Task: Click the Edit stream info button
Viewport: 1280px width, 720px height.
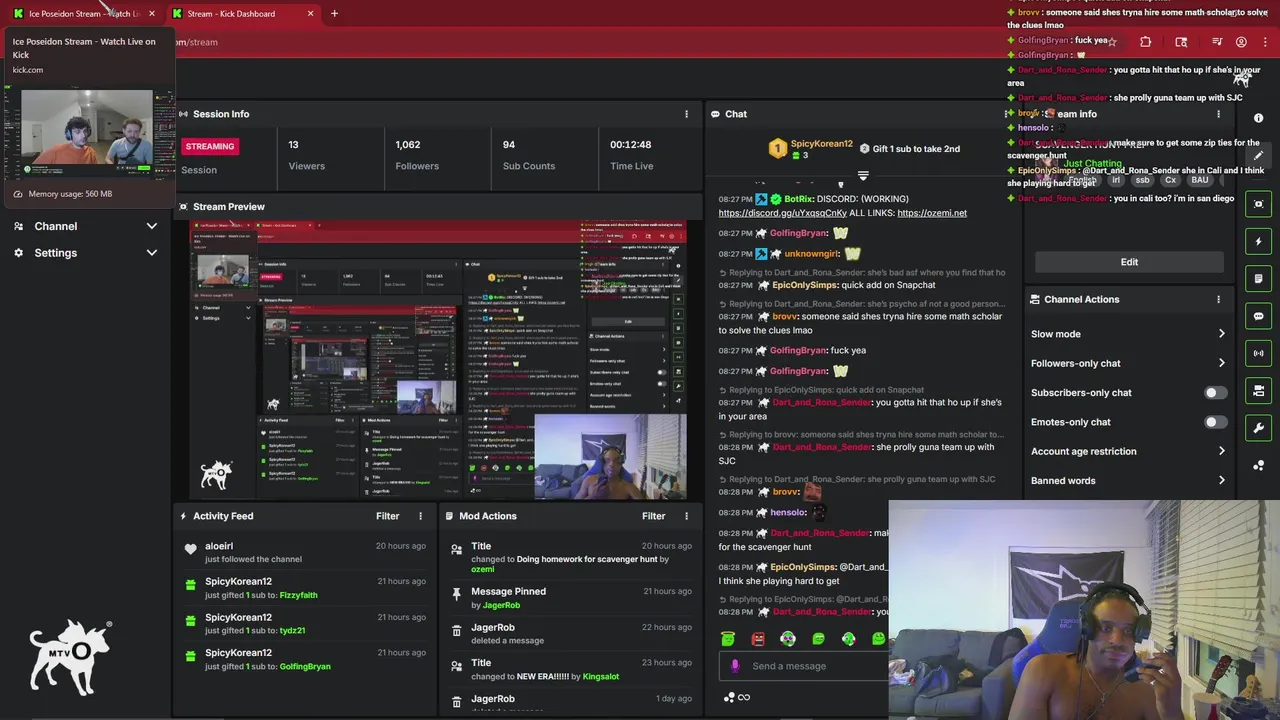Action: [1129, 262]
